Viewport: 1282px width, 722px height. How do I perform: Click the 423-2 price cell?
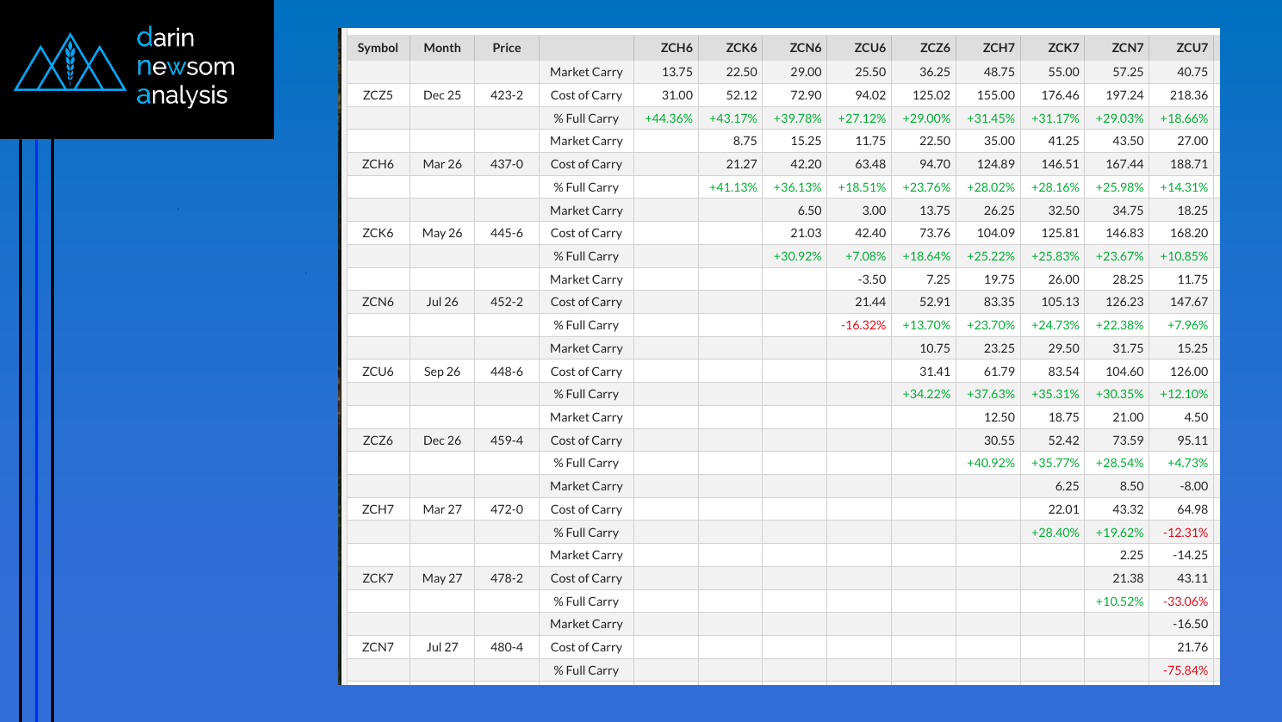[x=507, y=95]
